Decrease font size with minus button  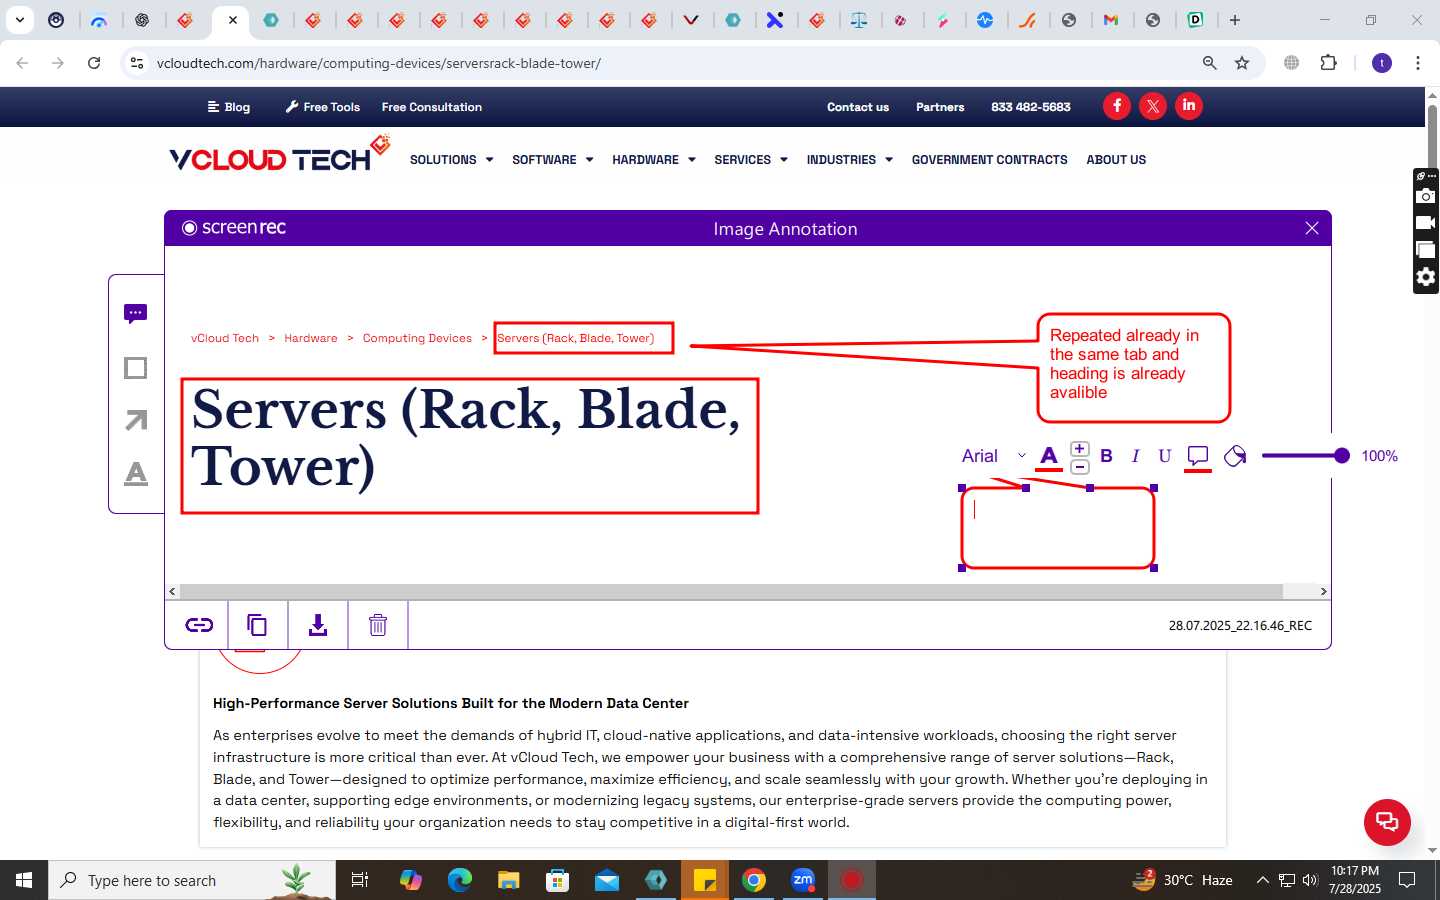[x=1080, y=467]
